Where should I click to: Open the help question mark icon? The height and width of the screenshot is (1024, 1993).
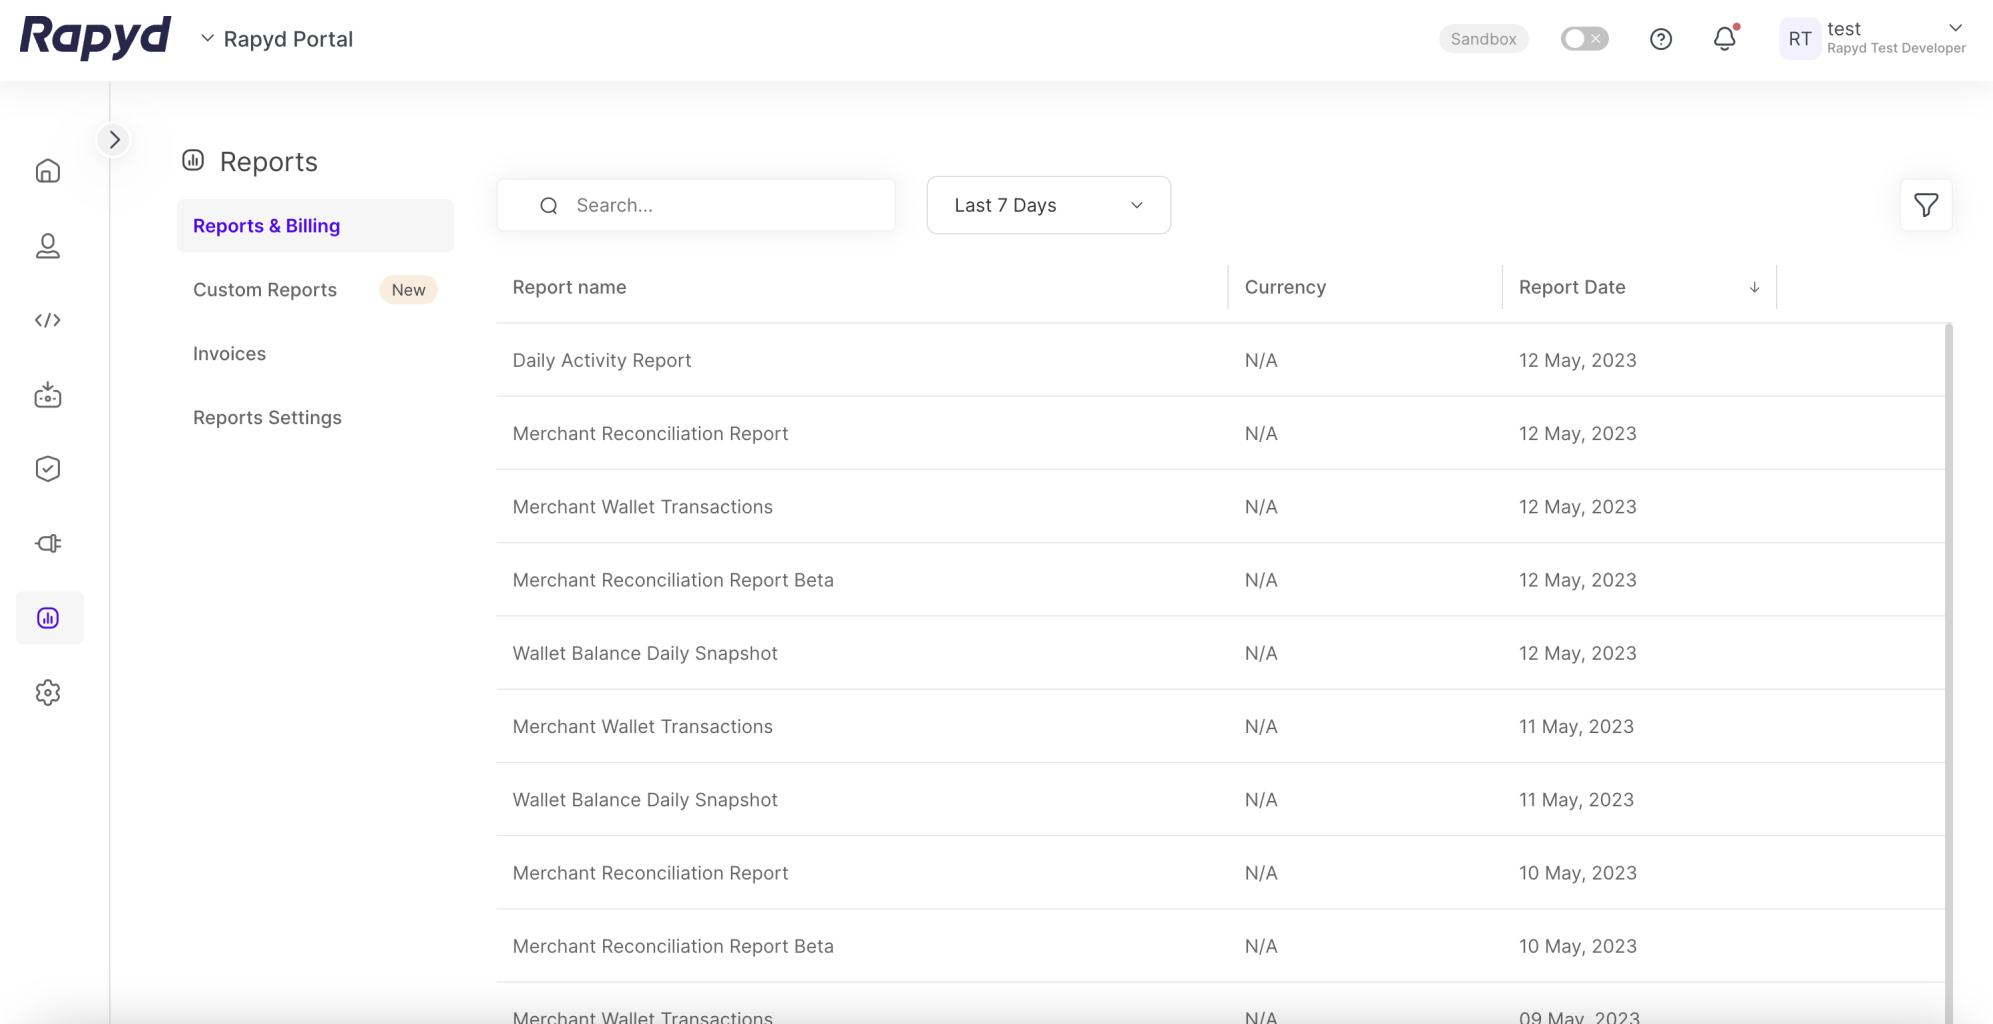click(x=1660, y=39)
